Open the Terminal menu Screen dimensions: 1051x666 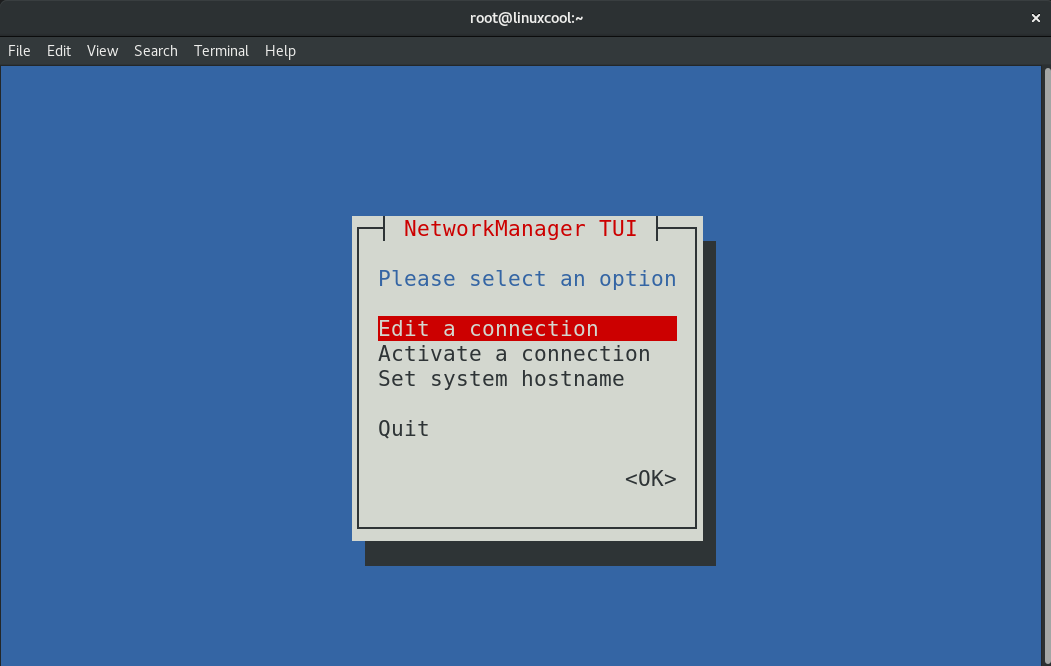pyautogui.click(x=221, y=51)
